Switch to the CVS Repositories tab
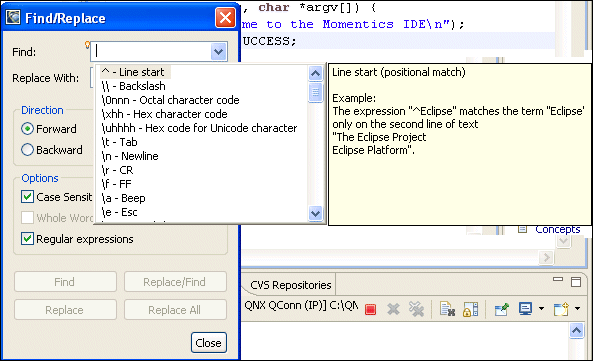 click(x=290, y=285)
